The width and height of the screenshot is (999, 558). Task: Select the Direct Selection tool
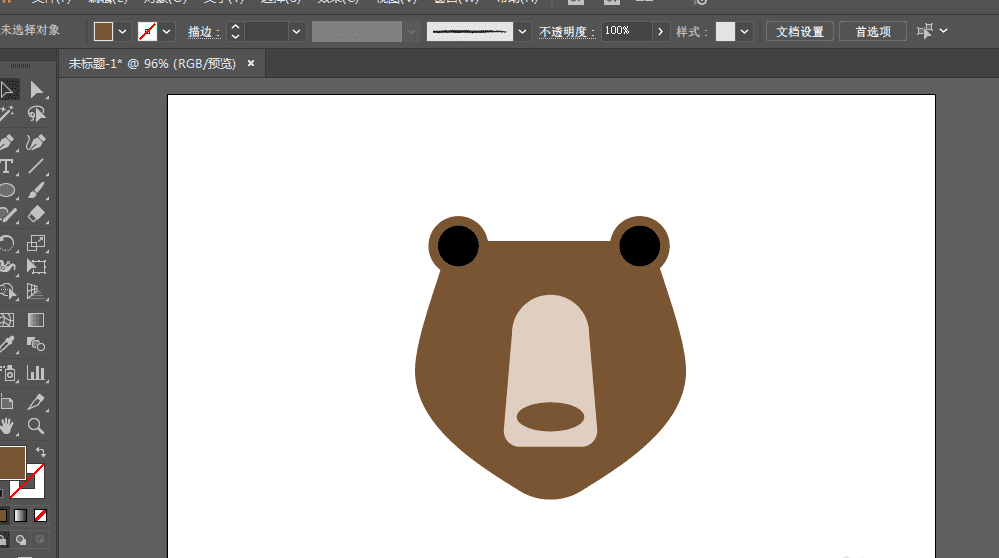pos(37,90)
